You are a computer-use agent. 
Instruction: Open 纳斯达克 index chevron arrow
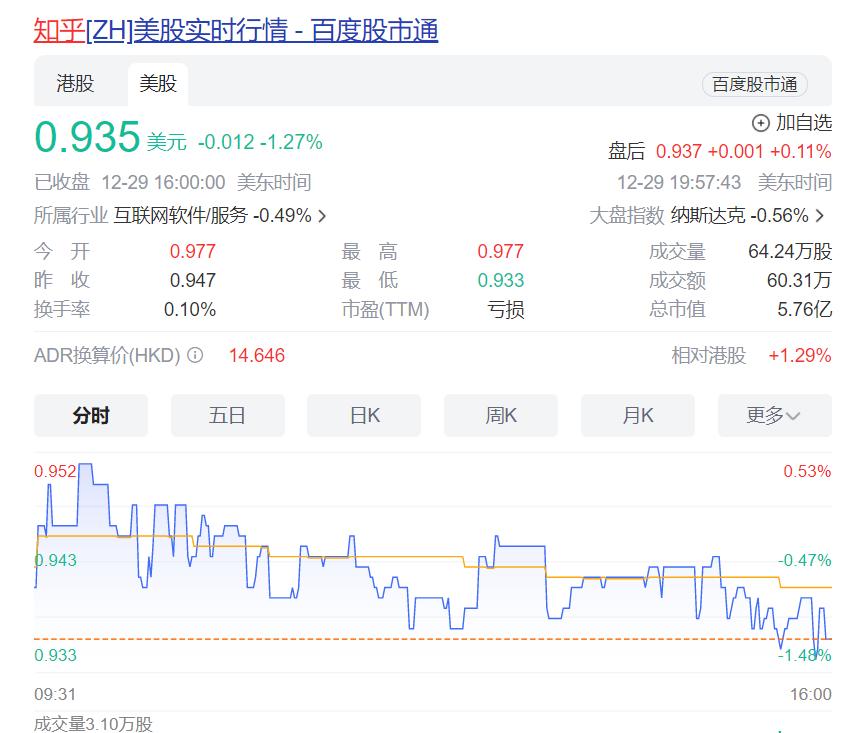pyautogui.click(x=820, y=215)
